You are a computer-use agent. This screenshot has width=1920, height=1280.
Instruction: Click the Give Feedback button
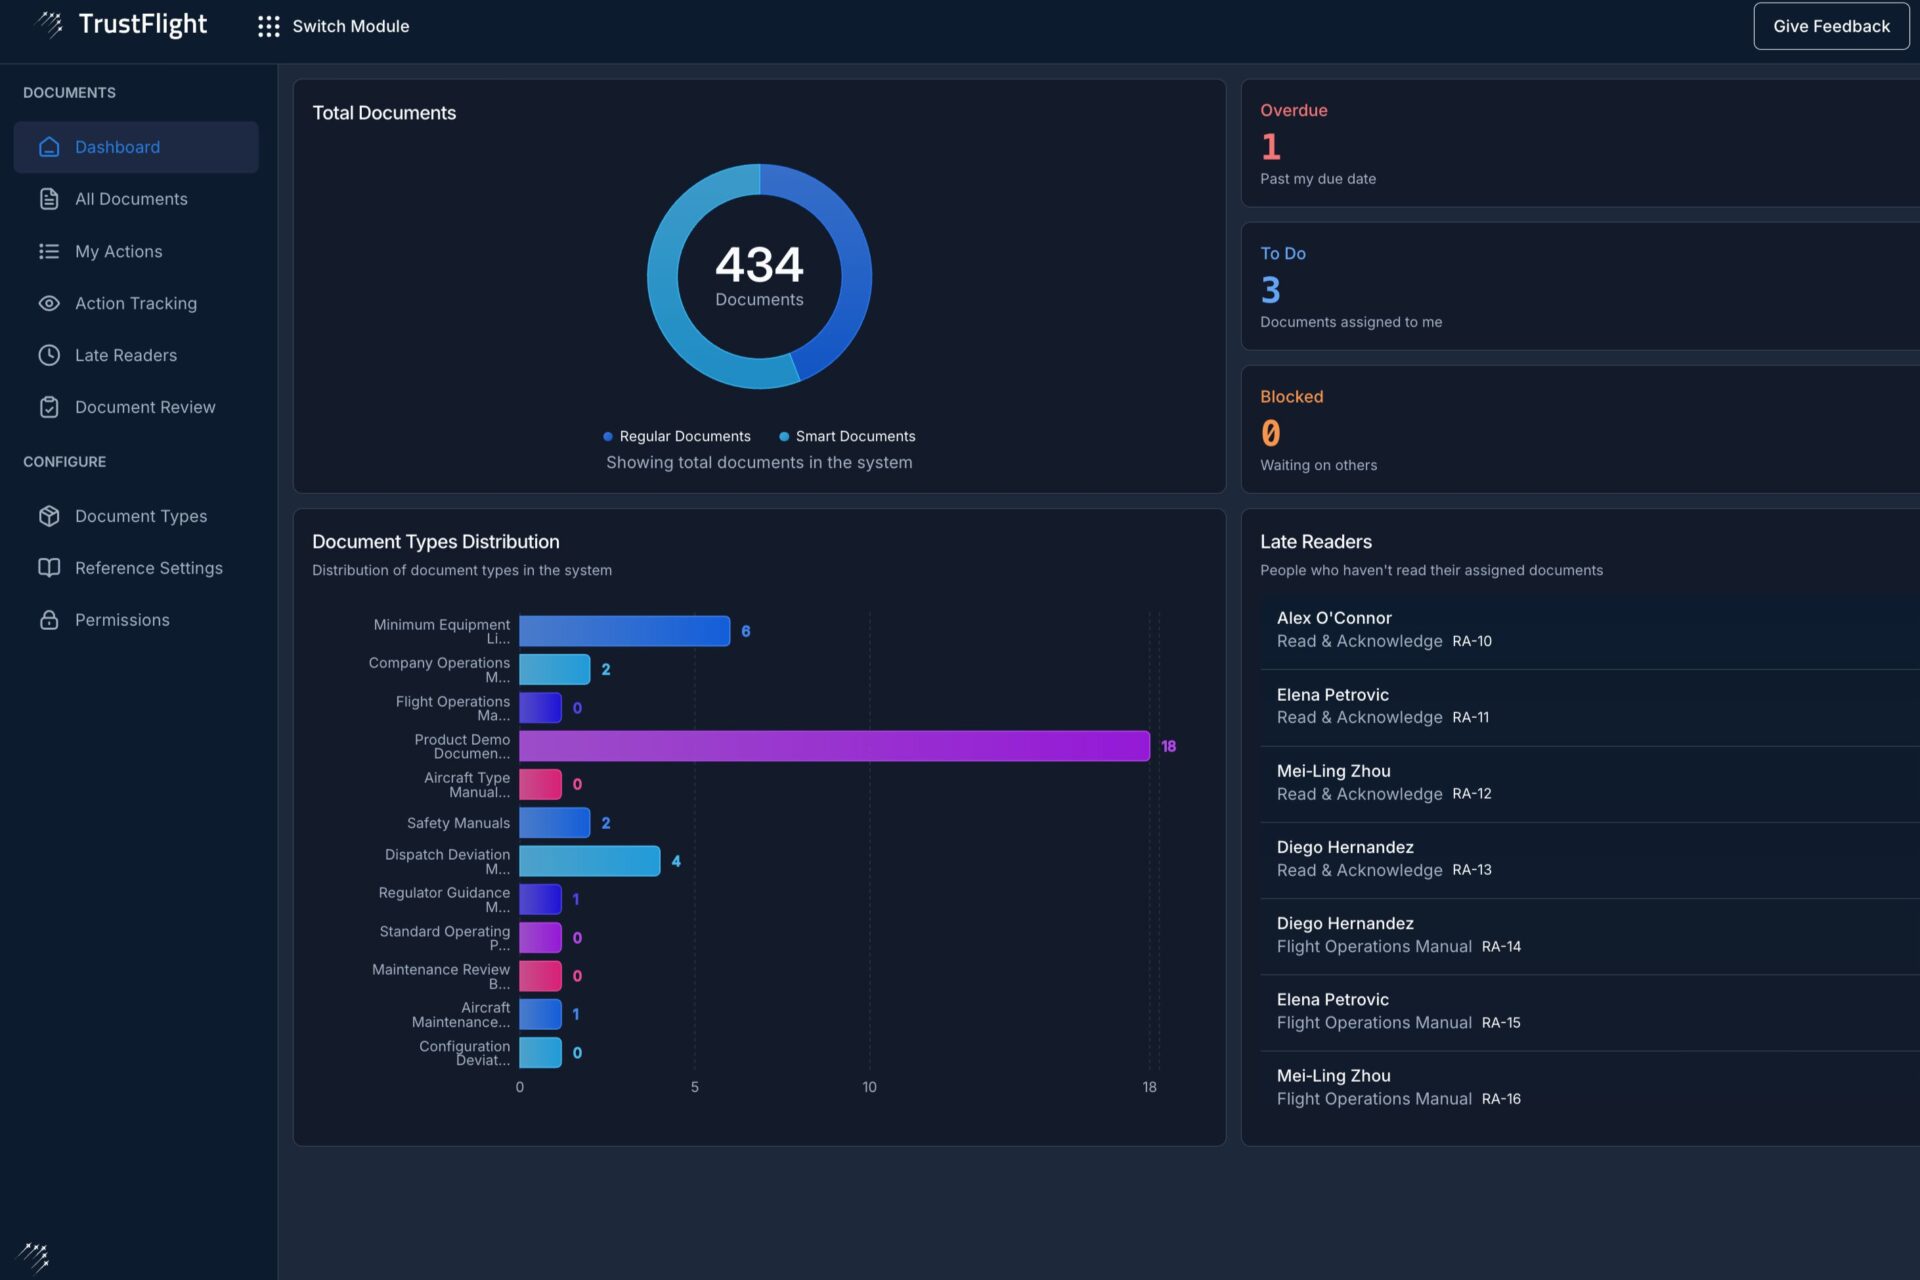[1830, 26]
